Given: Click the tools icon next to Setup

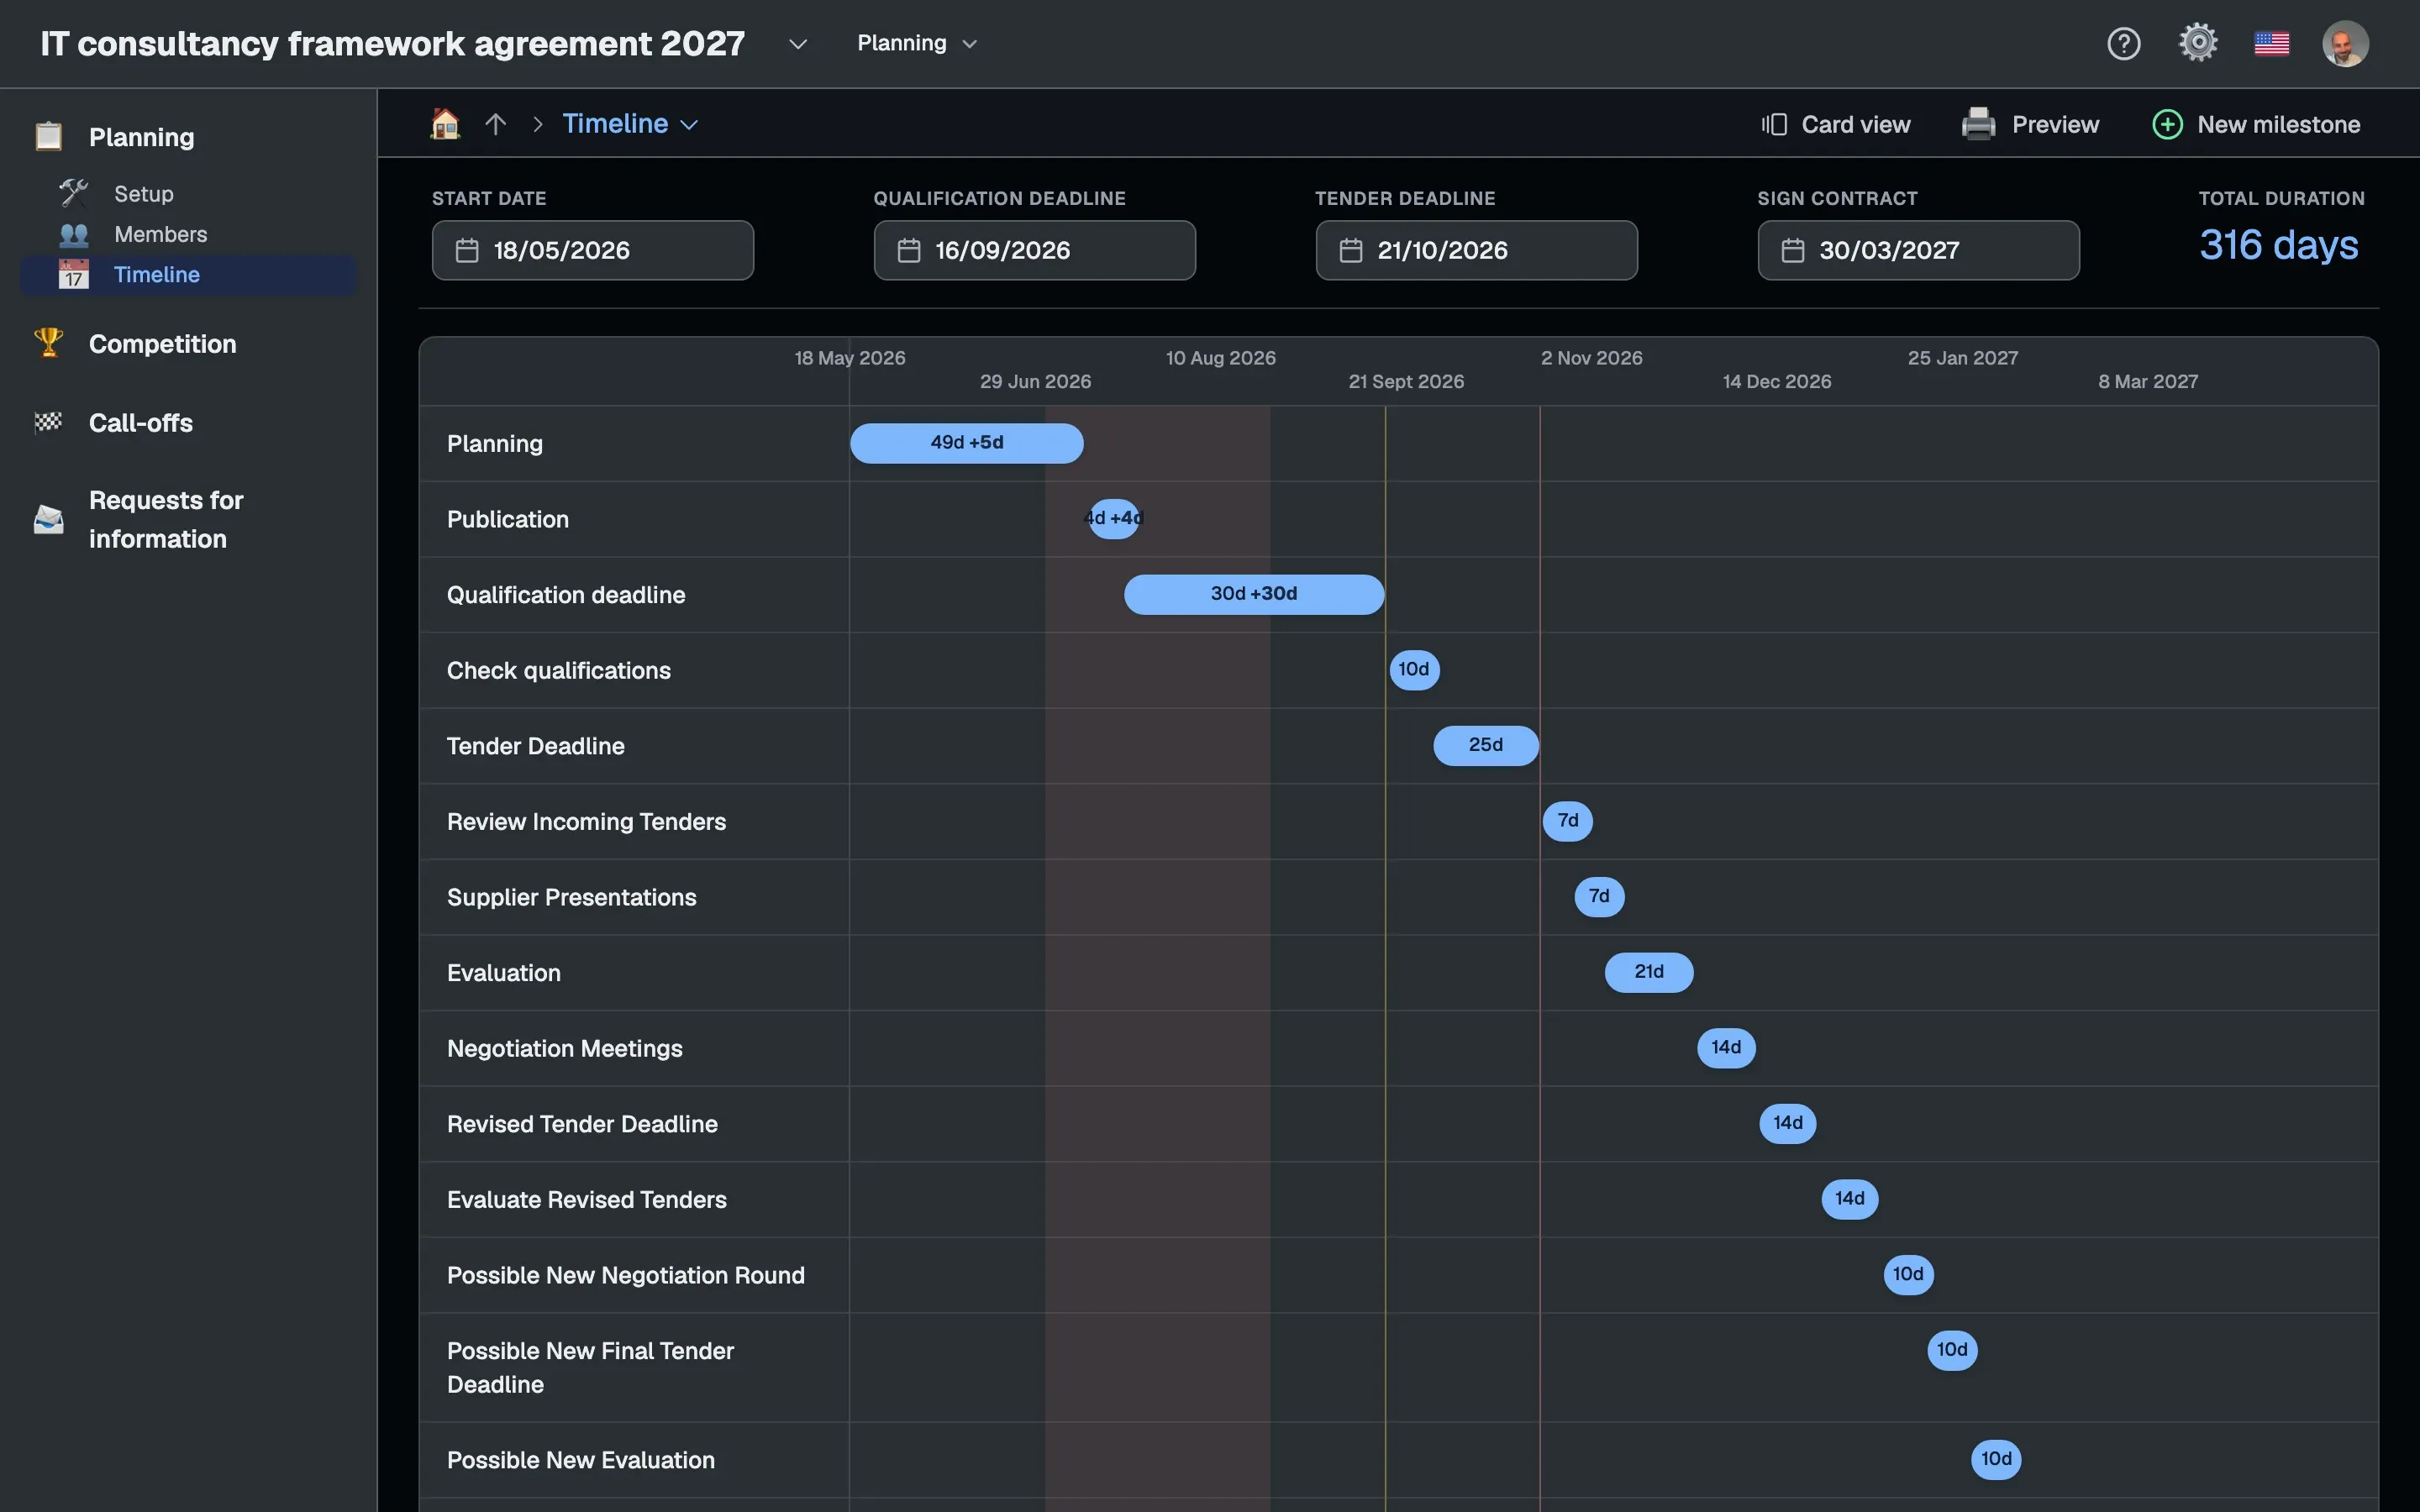Looking at the screenshot, I should coord(74,193).
